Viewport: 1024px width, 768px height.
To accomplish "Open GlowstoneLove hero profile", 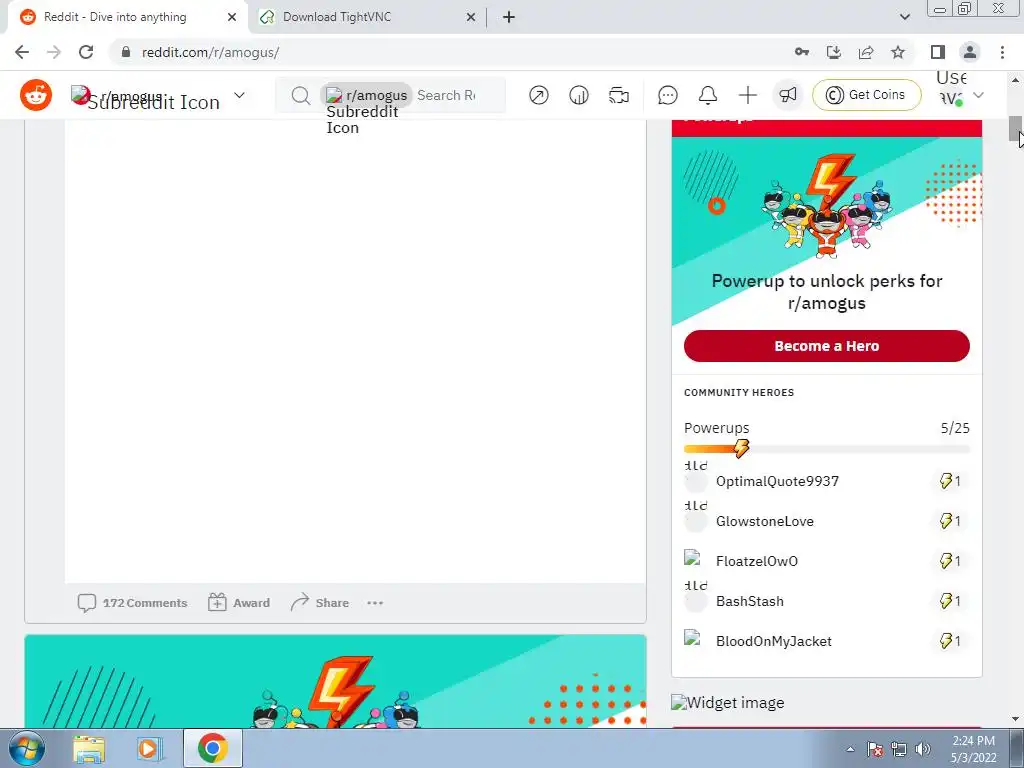I will 765,521.
